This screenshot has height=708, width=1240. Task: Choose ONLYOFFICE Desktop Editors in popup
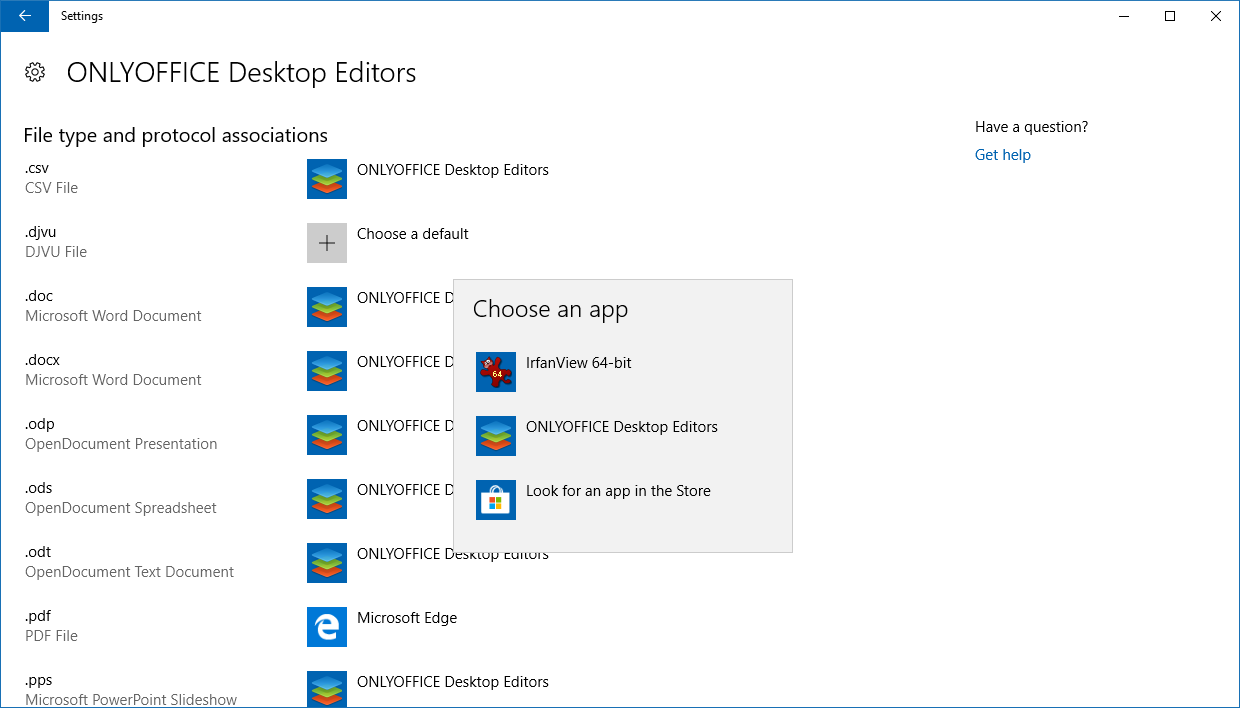(621, 427)
